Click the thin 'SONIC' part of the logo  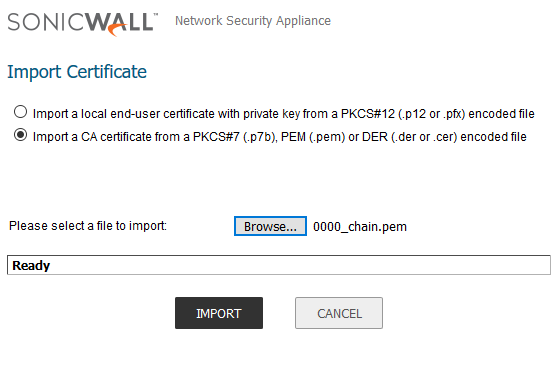[46, 22]
